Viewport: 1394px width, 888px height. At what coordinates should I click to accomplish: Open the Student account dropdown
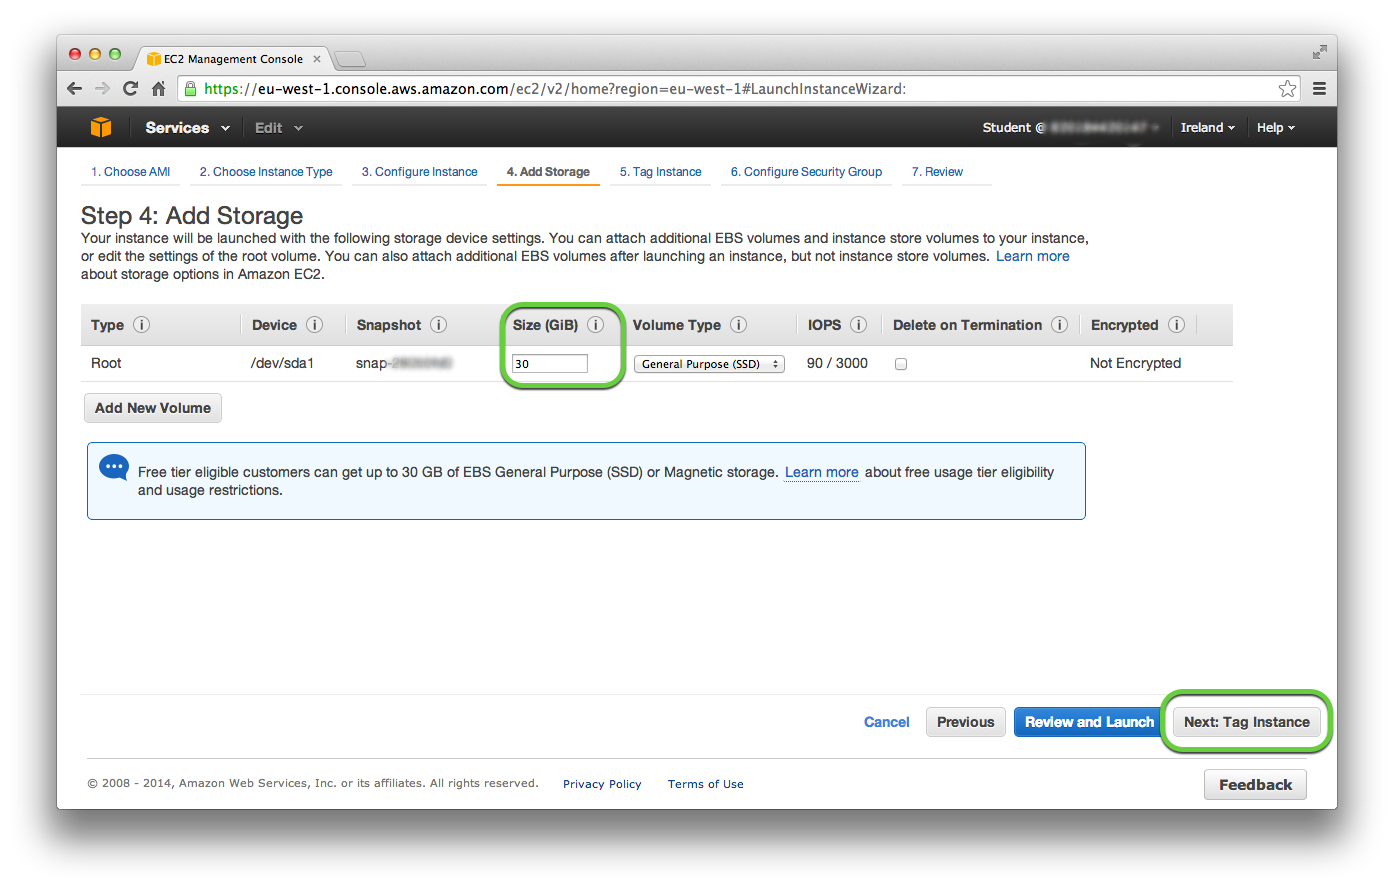(x=1071, y=128)
